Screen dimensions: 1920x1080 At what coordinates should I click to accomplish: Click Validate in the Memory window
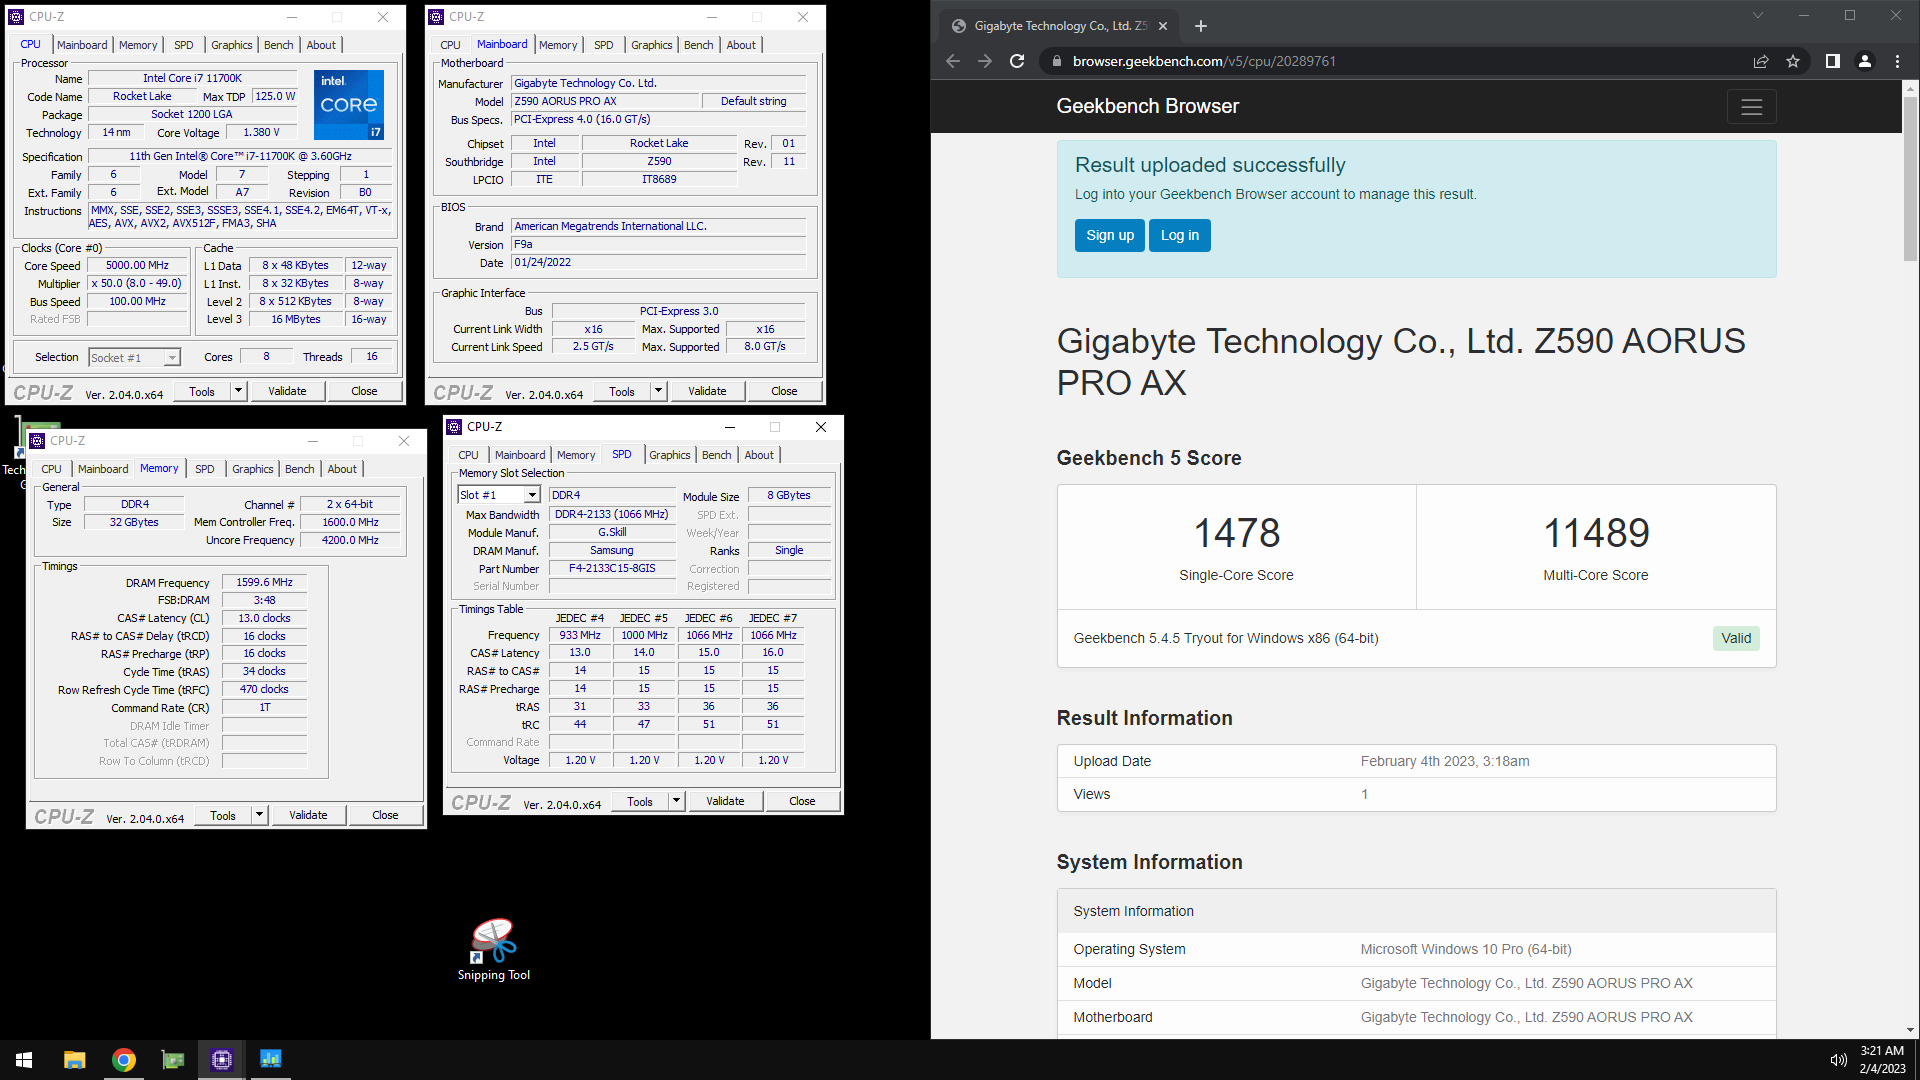pyautogui.click(x=308, y=815)
